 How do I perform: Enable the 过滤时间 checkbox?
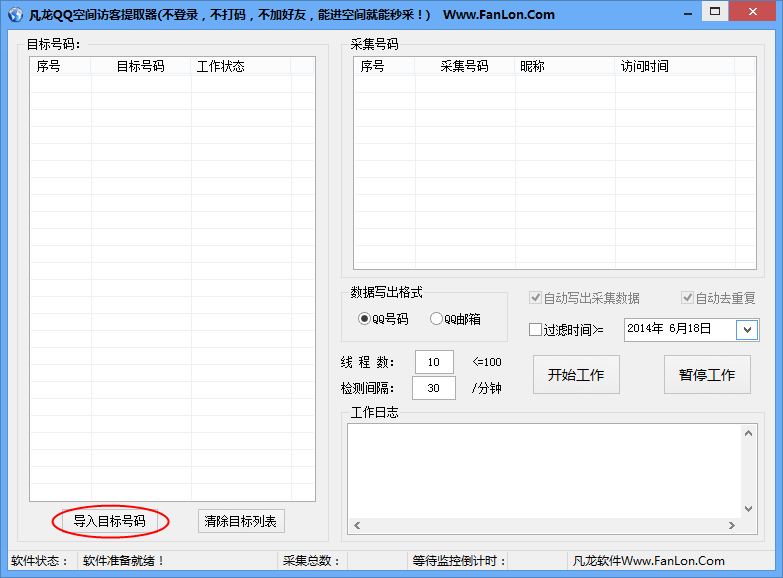pyautogui.click(x=535, y=329)
